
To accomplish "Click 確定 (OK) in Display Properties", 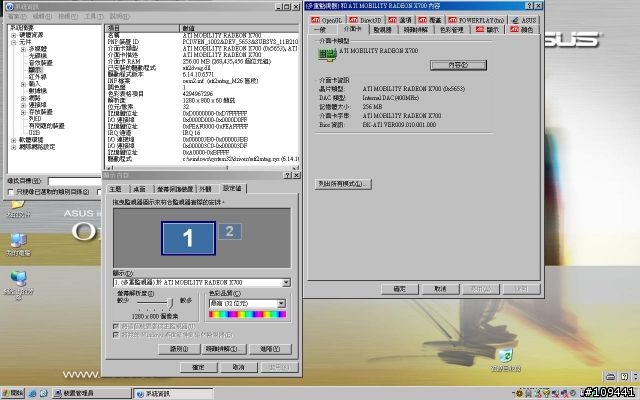I will pos(198,367).
